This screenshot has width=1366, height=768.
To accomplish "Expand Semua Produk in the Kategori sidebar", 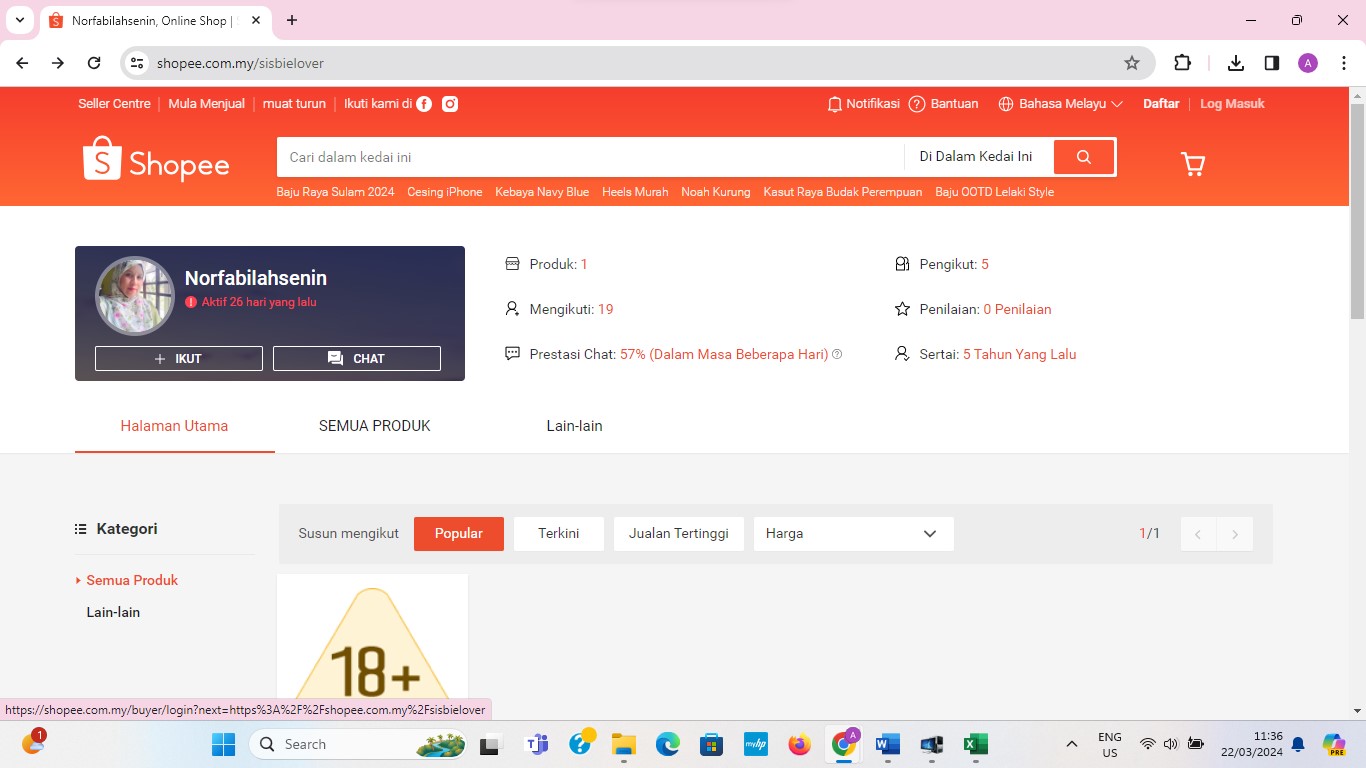I will click(131, 580).
